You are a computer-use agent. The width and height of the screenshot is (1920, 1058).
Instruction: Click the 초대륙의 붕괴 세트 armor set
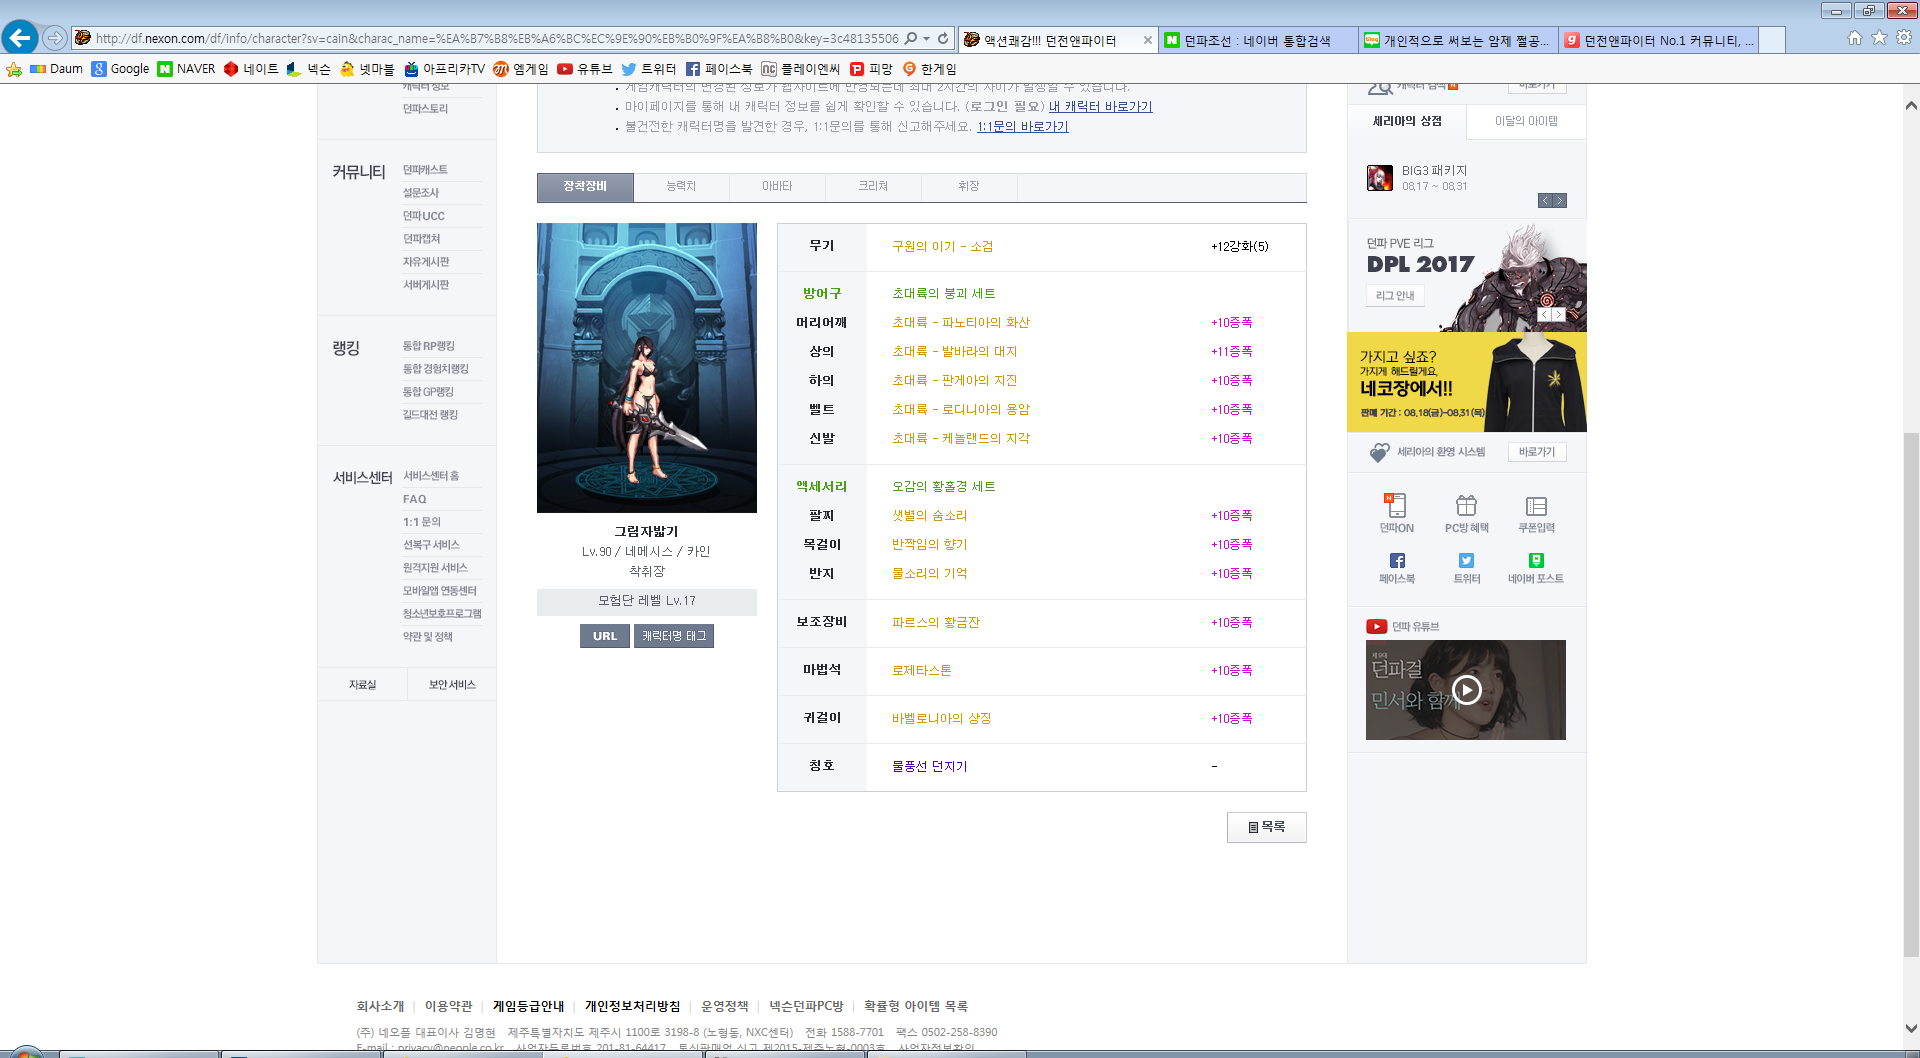(x=943, y=293)
